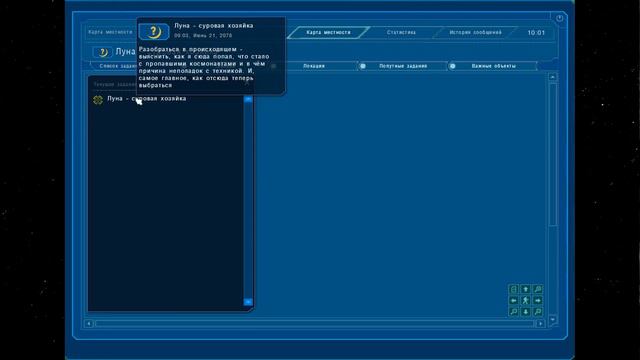640x360 pixels.
Task: Pan the map up with arrow button
Action: click(526, 289)
